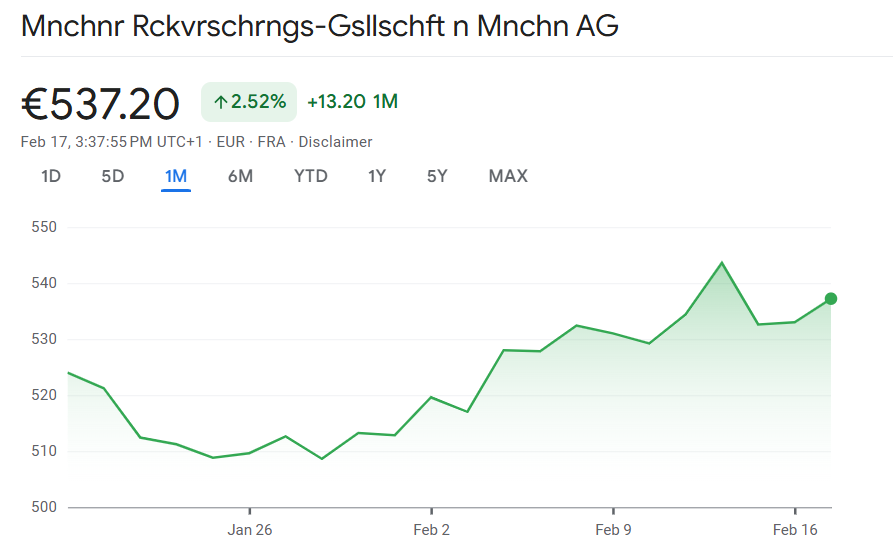This screenshot has width=893, height=545.
Task: Click the +13.20 1M change text
Action: (352, 102)
